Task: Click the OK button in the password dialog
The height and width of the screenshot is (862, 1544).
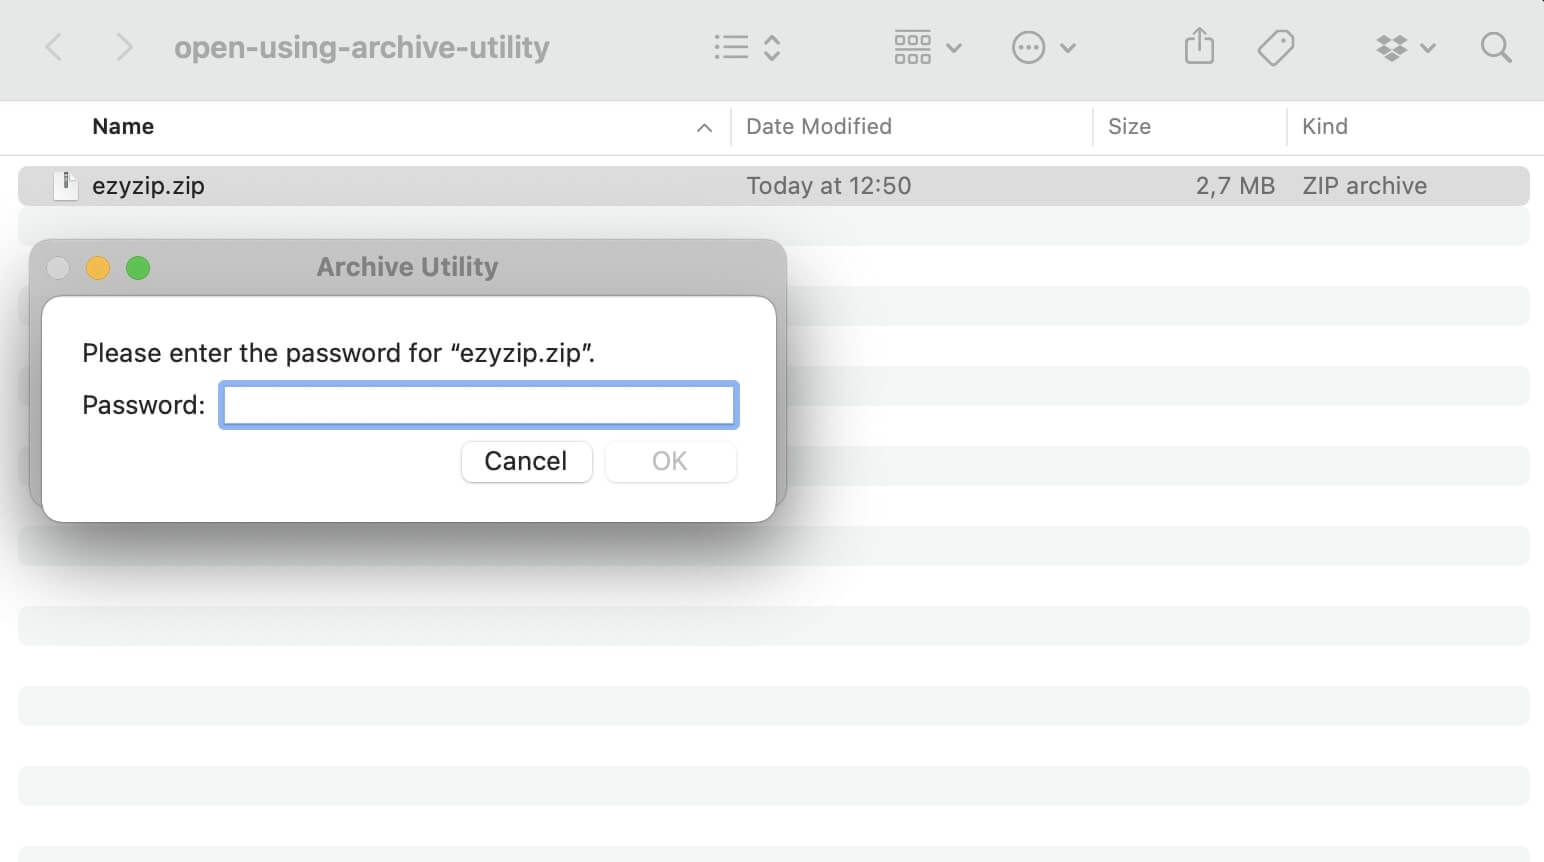Action: (669, 461)
